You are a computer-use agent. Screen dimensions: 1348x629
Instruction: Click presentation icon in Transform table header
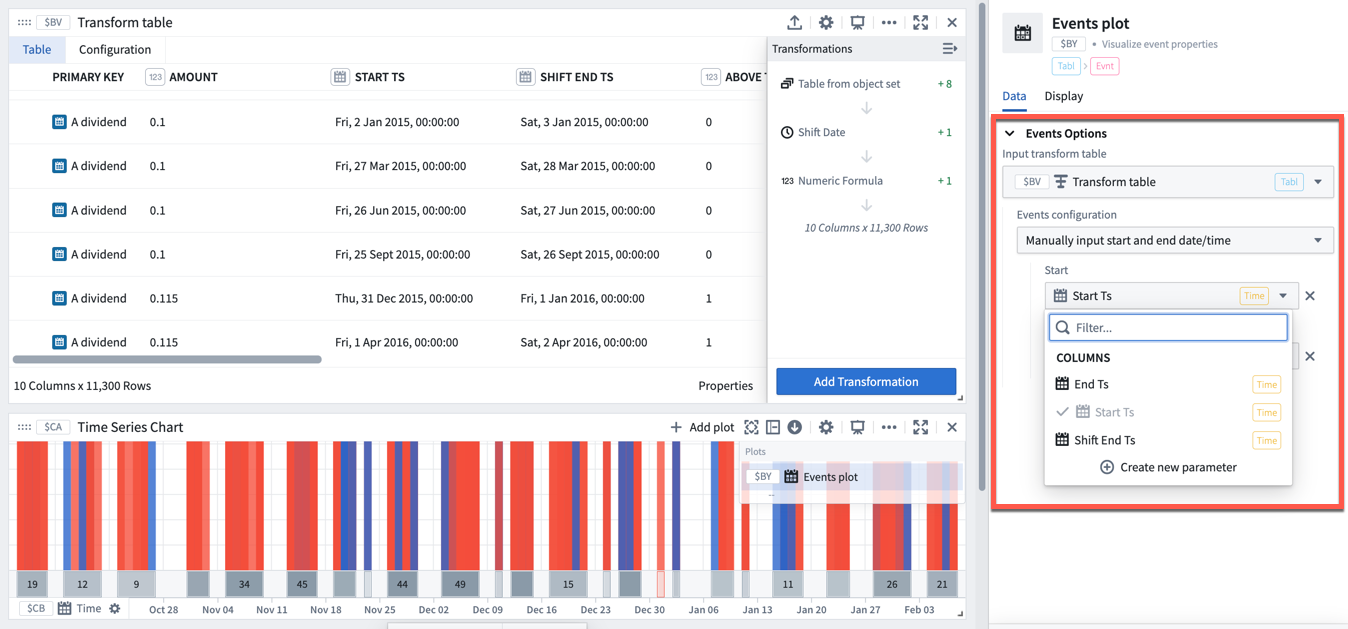point(857,22)
